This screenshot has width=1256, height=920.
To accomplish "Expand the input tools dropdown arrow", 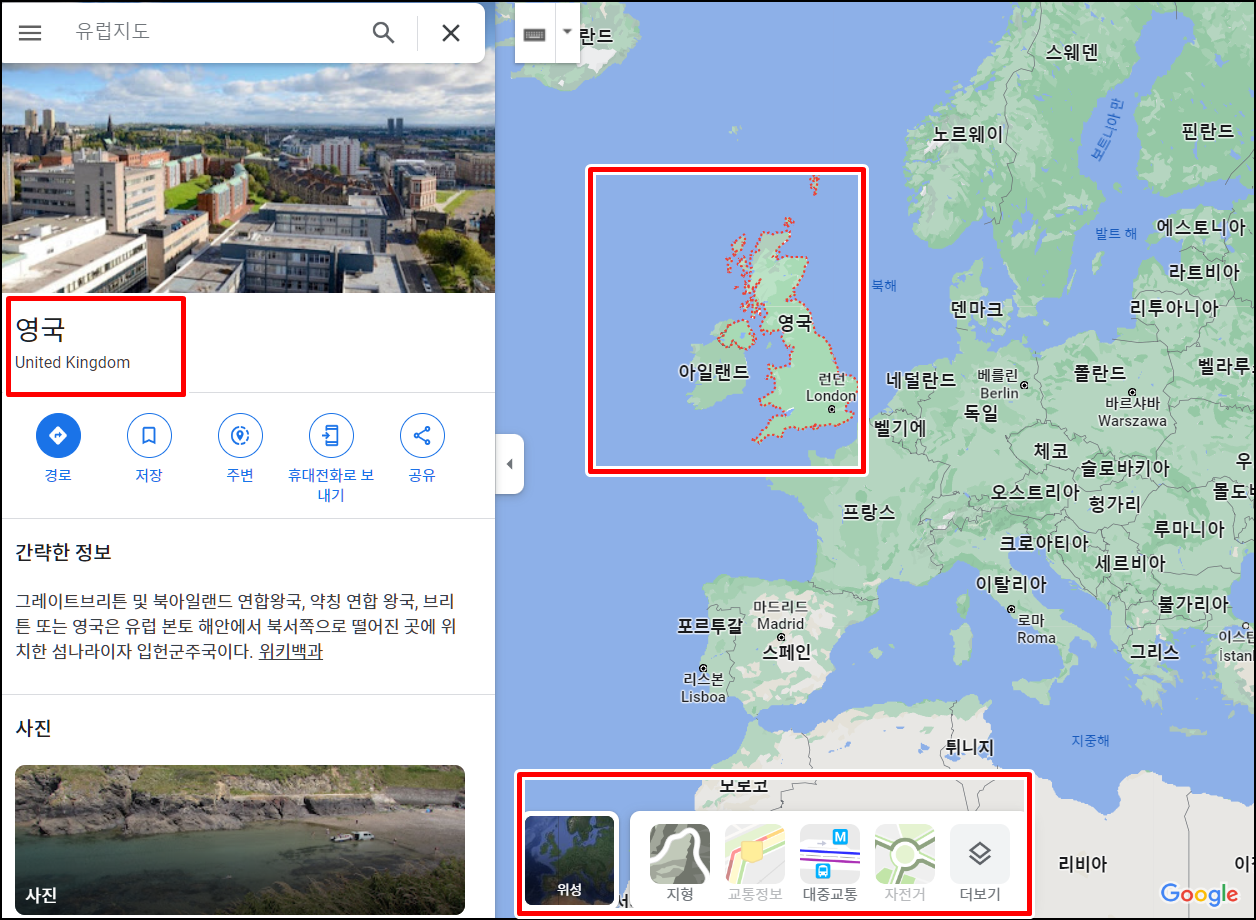I will click(x=567, y=31).
